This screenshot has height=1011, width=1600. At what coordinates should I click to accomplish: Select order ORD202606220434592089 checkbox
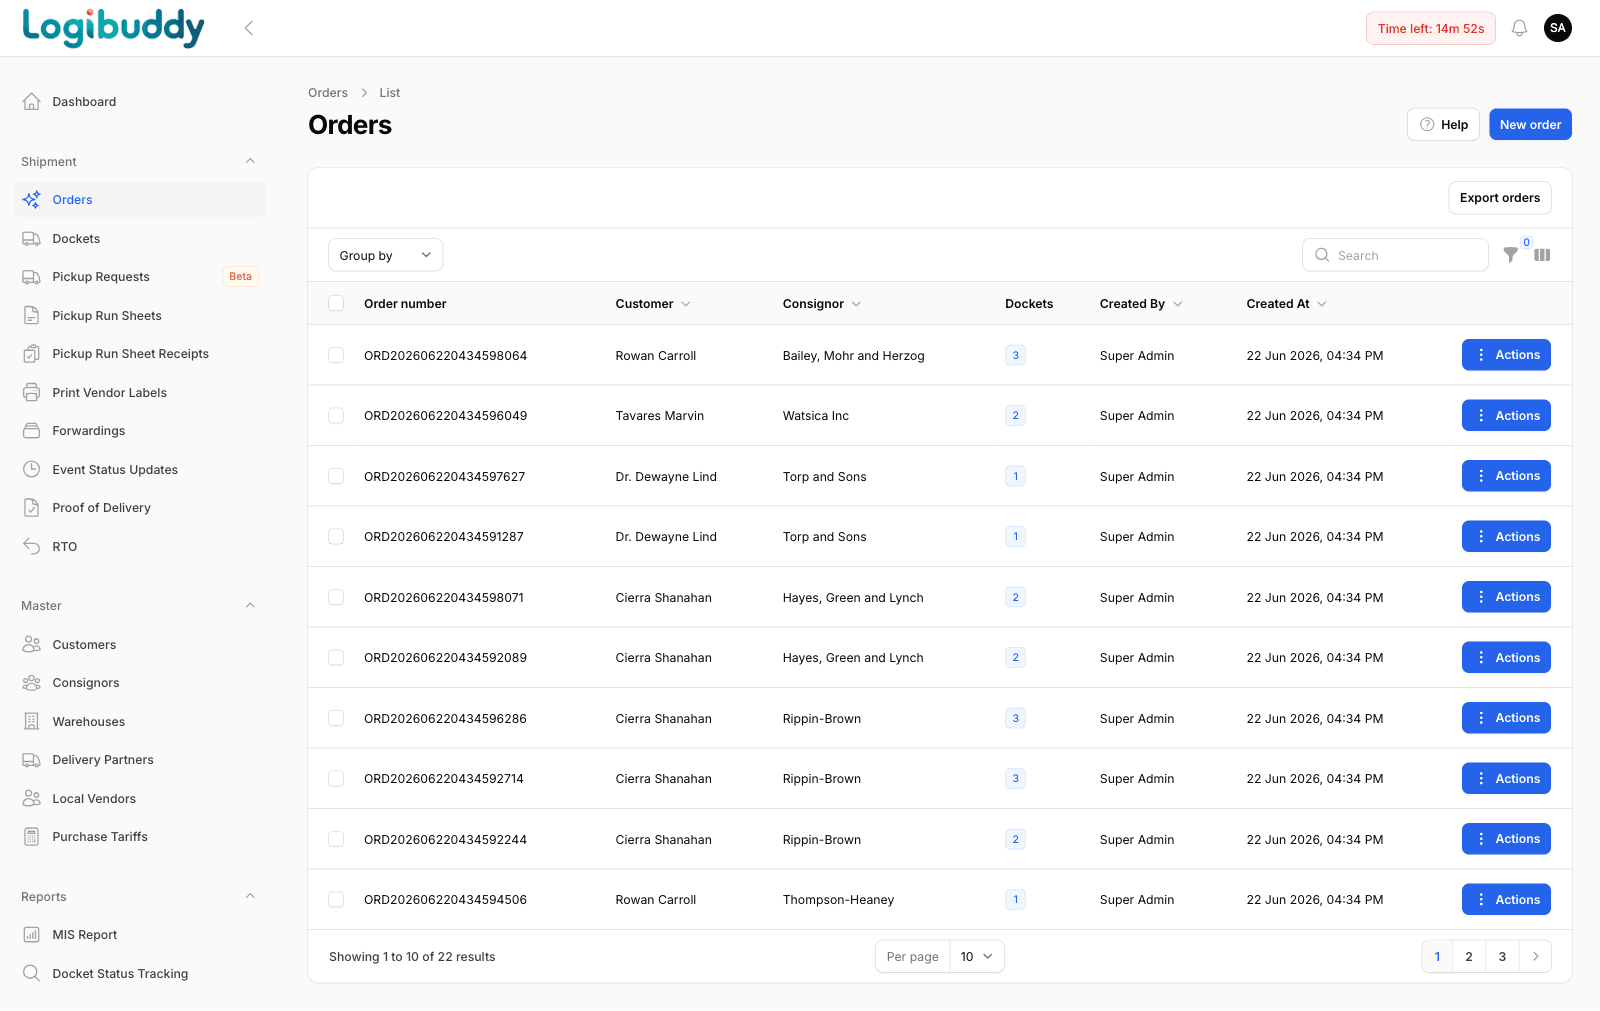[x=336, y=658]
